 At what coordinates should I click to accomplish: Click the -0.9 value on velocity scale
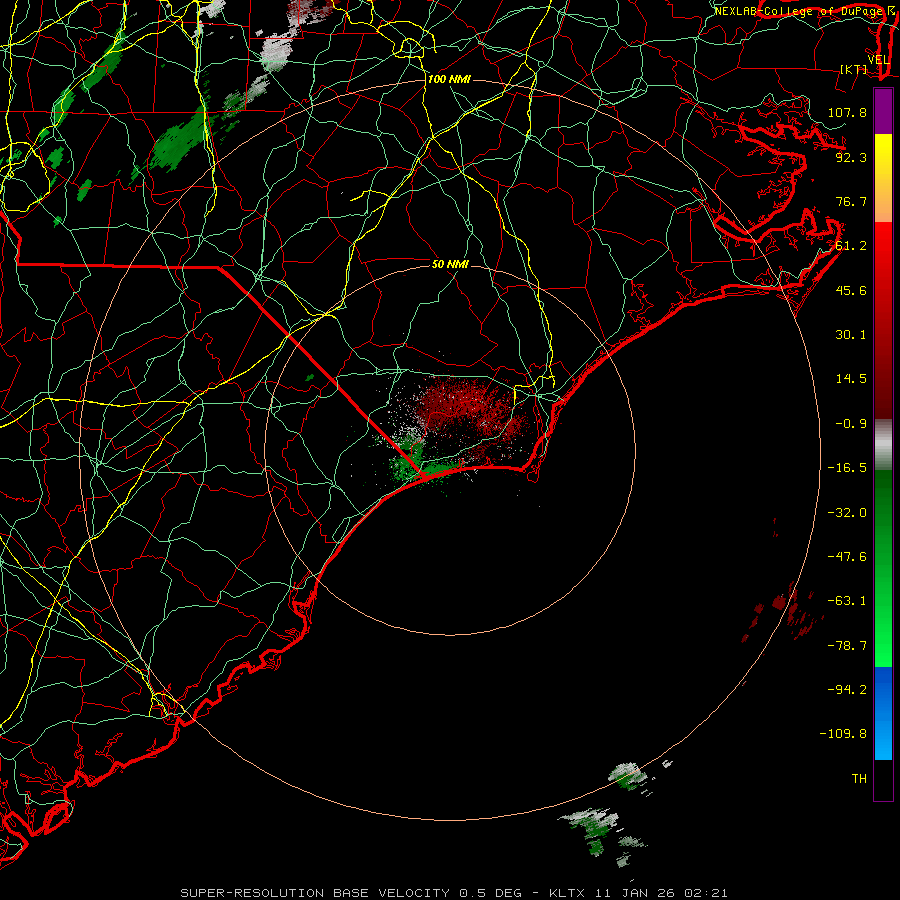click(851, 424)
